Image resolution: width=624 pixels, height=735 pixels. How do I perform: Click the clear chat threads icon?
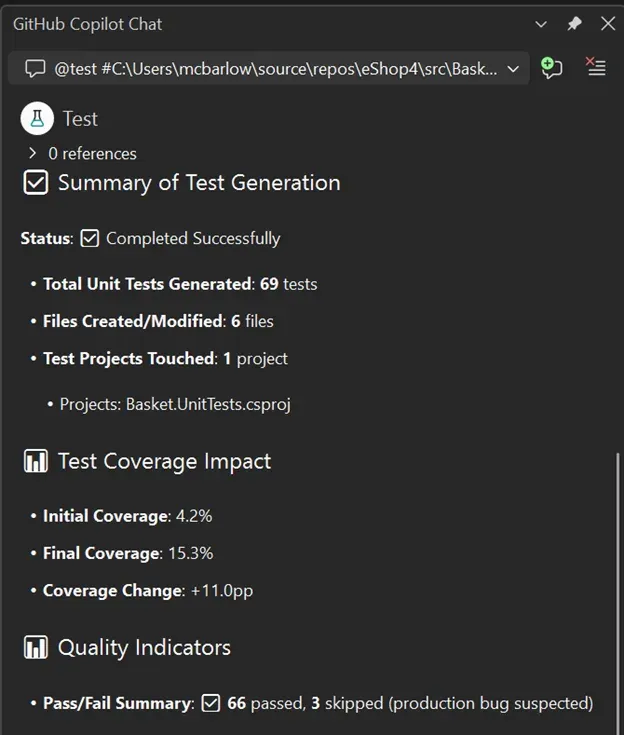coord(596,68)
